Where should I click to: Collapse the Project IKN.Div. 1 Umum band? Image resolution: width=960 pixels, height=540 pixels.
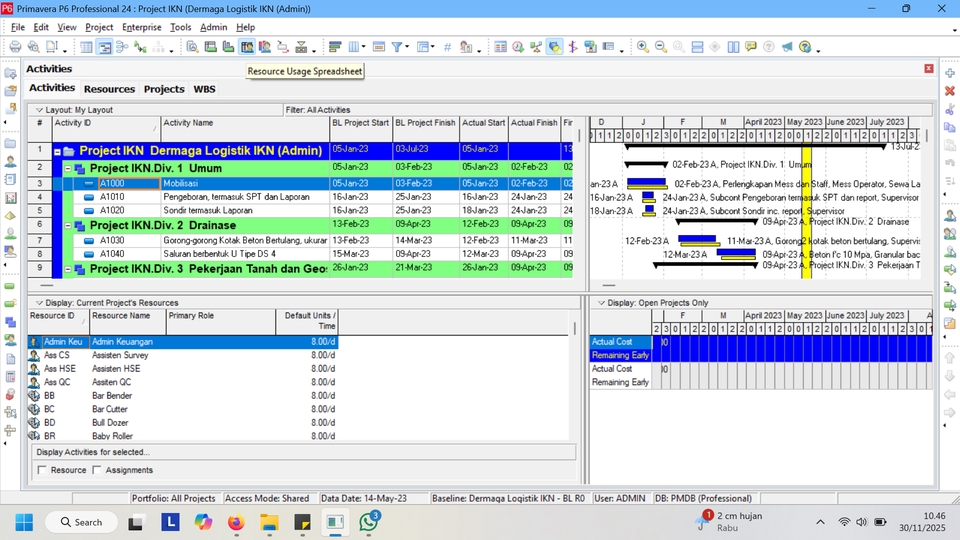click(68, 168)
